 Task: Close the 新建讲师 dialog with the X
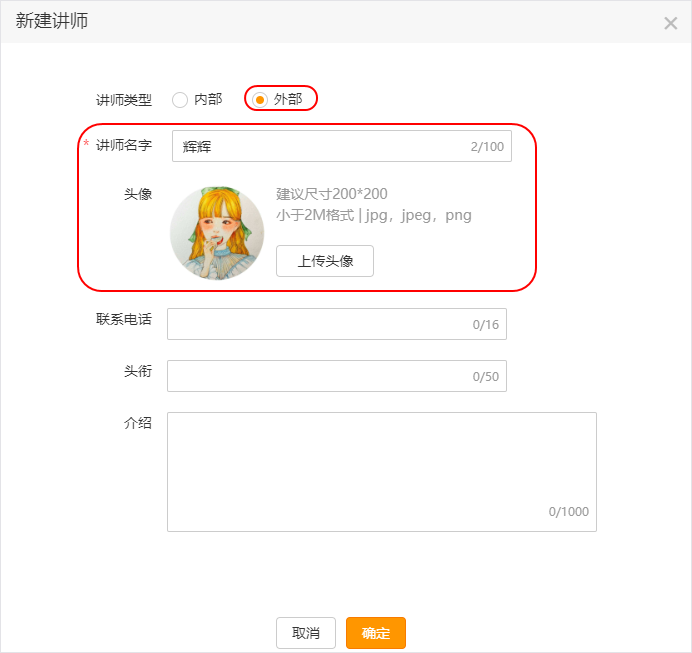670,23
